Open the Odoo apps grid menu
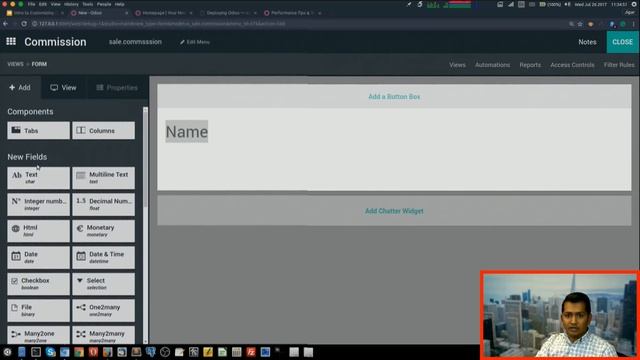 tap(11, 41)
